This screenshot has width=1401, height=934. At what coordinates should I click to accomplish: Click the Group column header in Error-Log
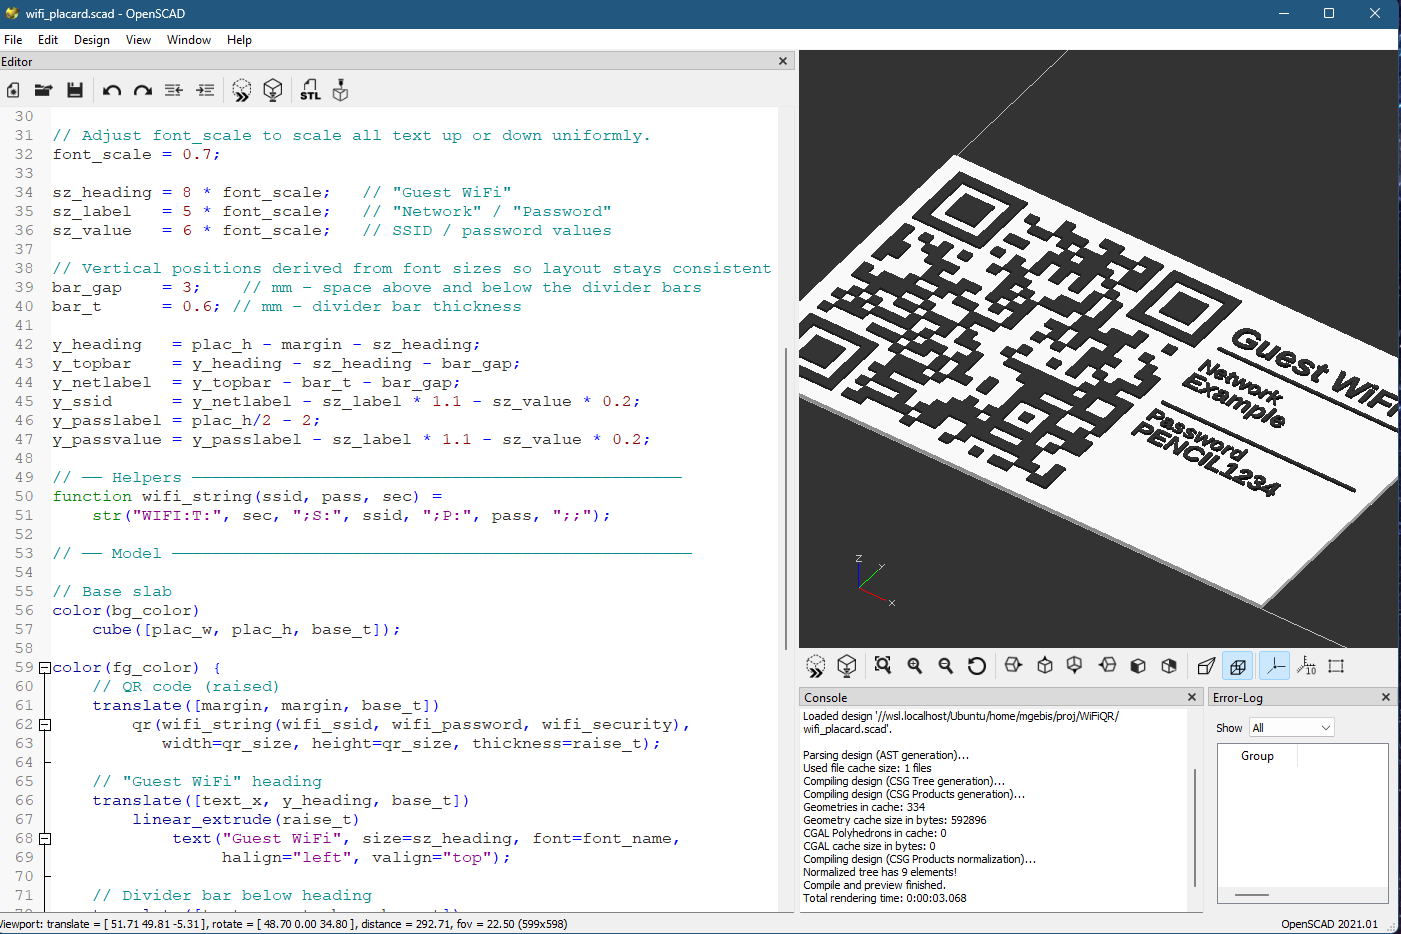(1257, 756)
